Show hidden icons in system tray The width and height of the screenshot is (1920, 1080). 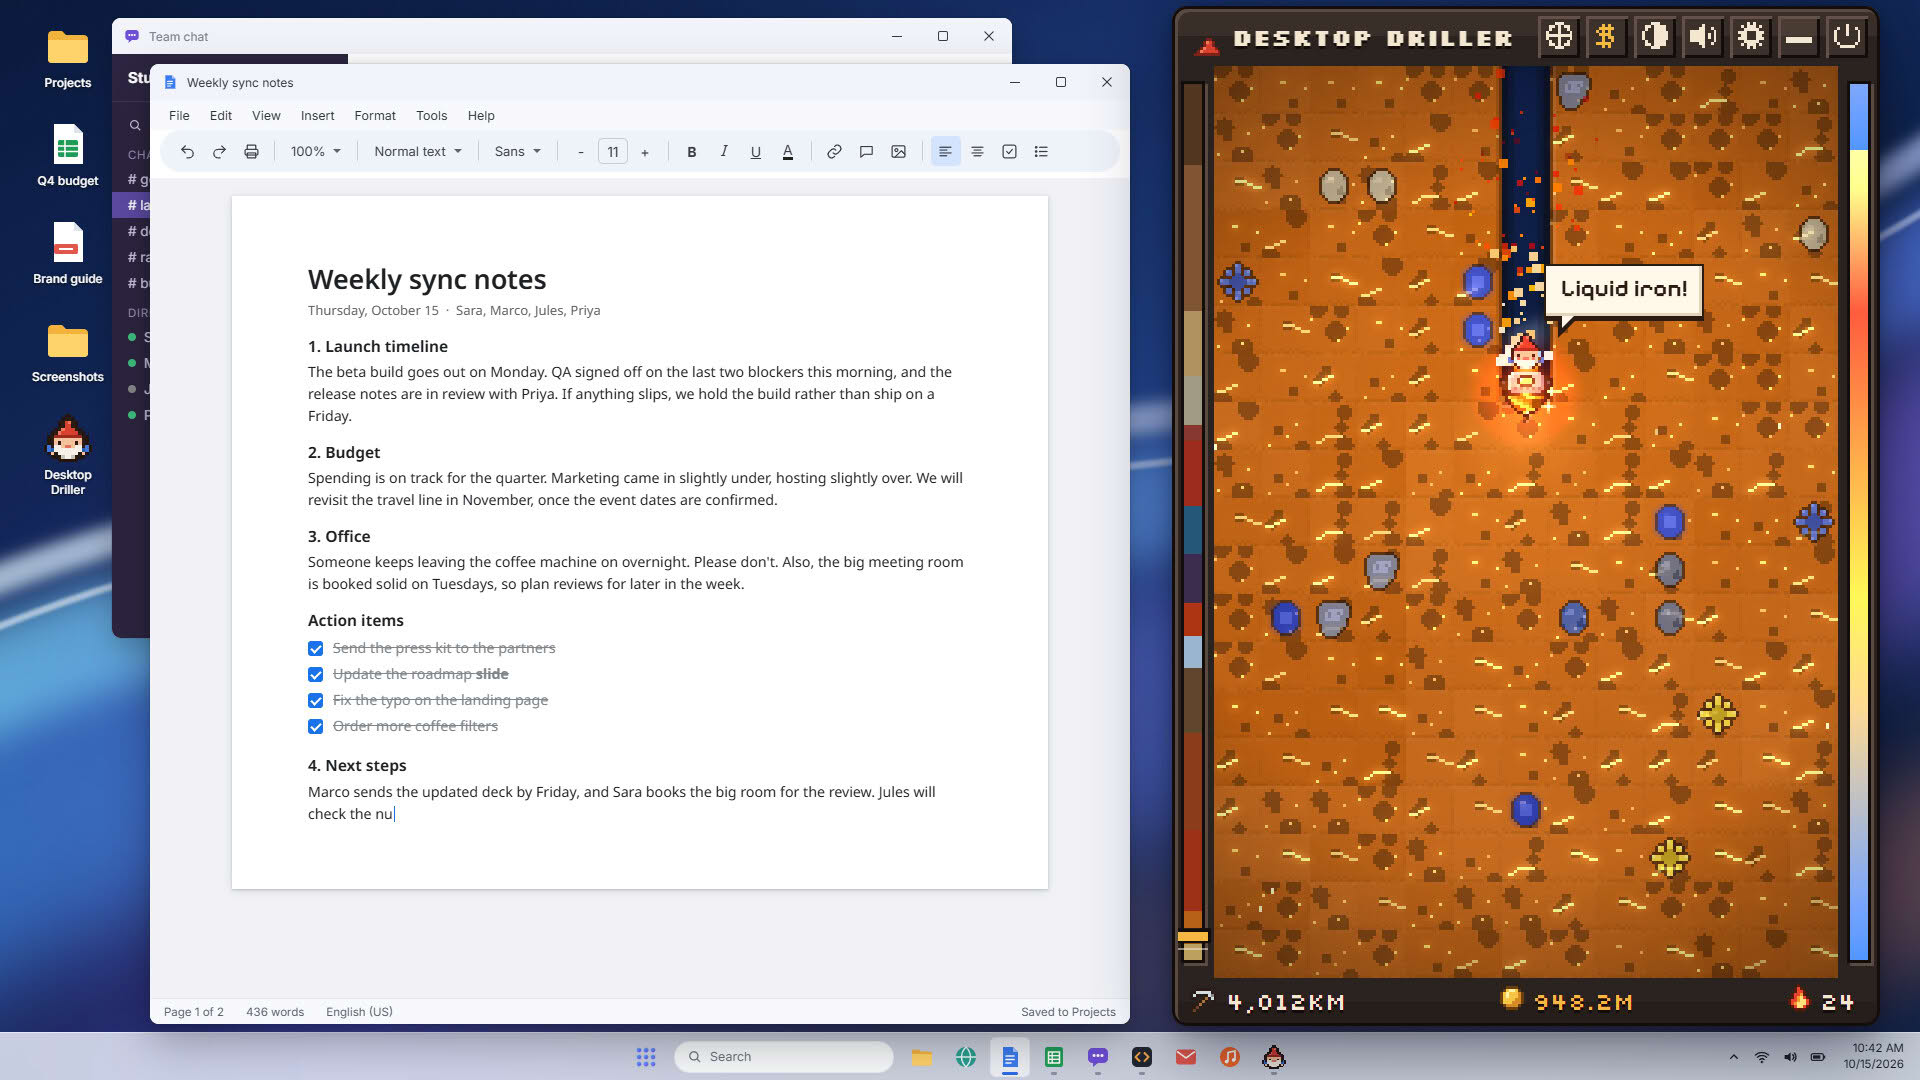(1733, 1057)
